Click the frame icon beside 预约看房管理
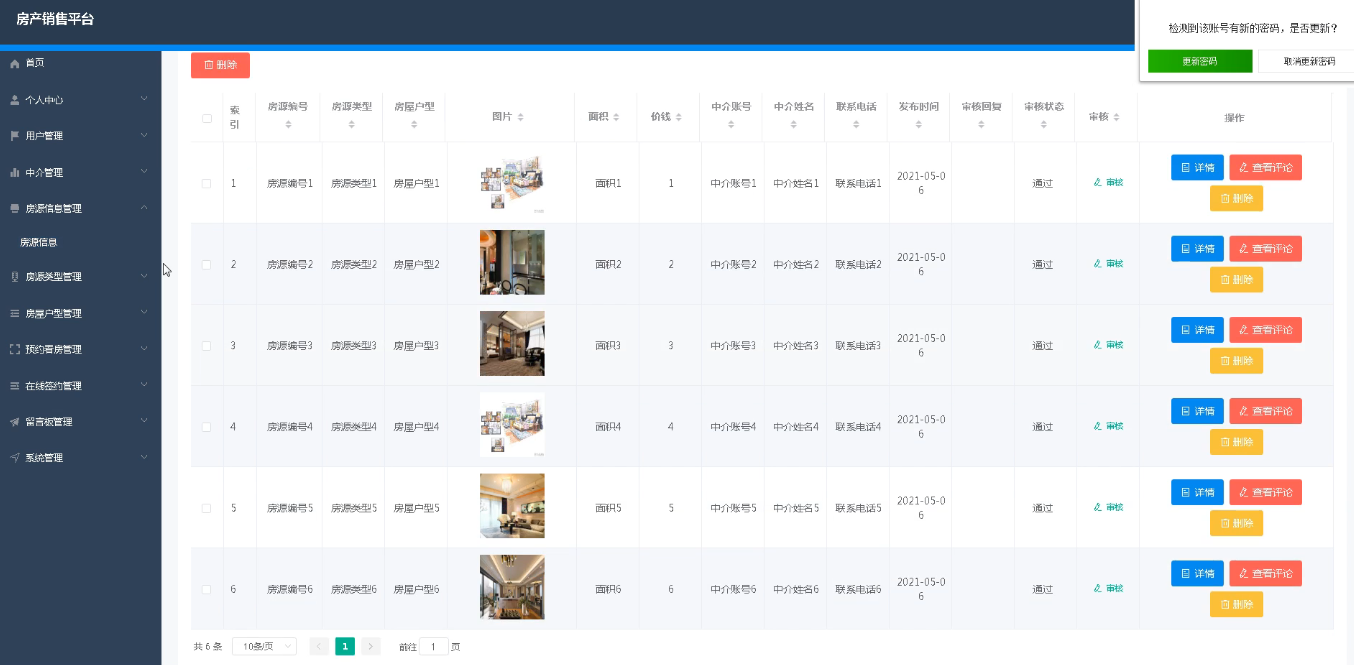The height and width of the screenshot is (665, 1354). tap(15, 349)
